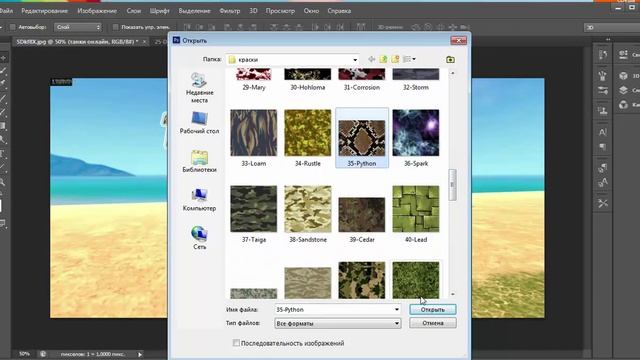Go to the Desktop shortcut in sidebar
This screenshot has height=360, width=640.
point(199,122)
